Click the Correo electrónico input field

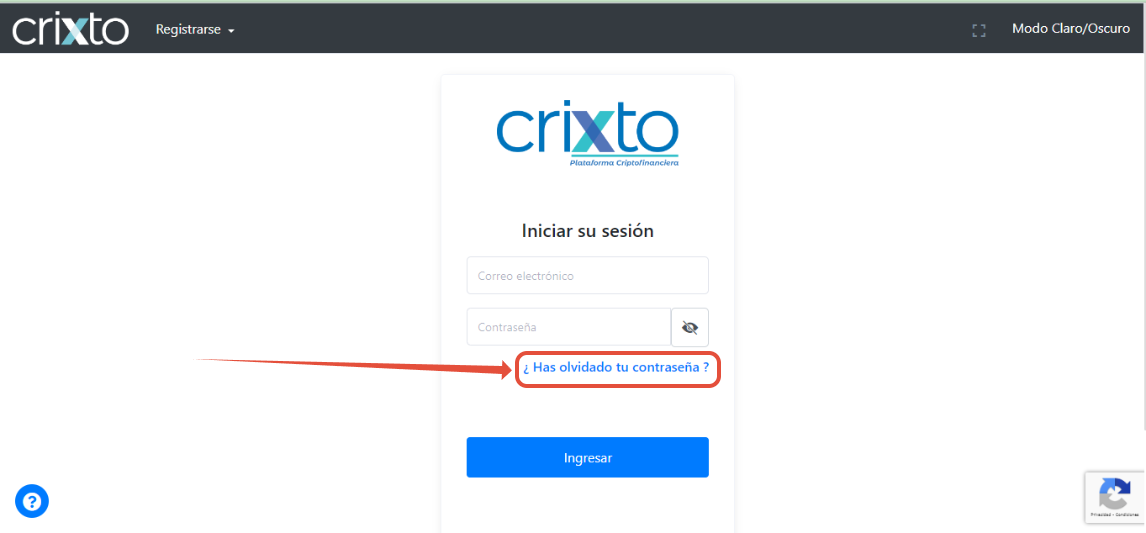(588, 276)
